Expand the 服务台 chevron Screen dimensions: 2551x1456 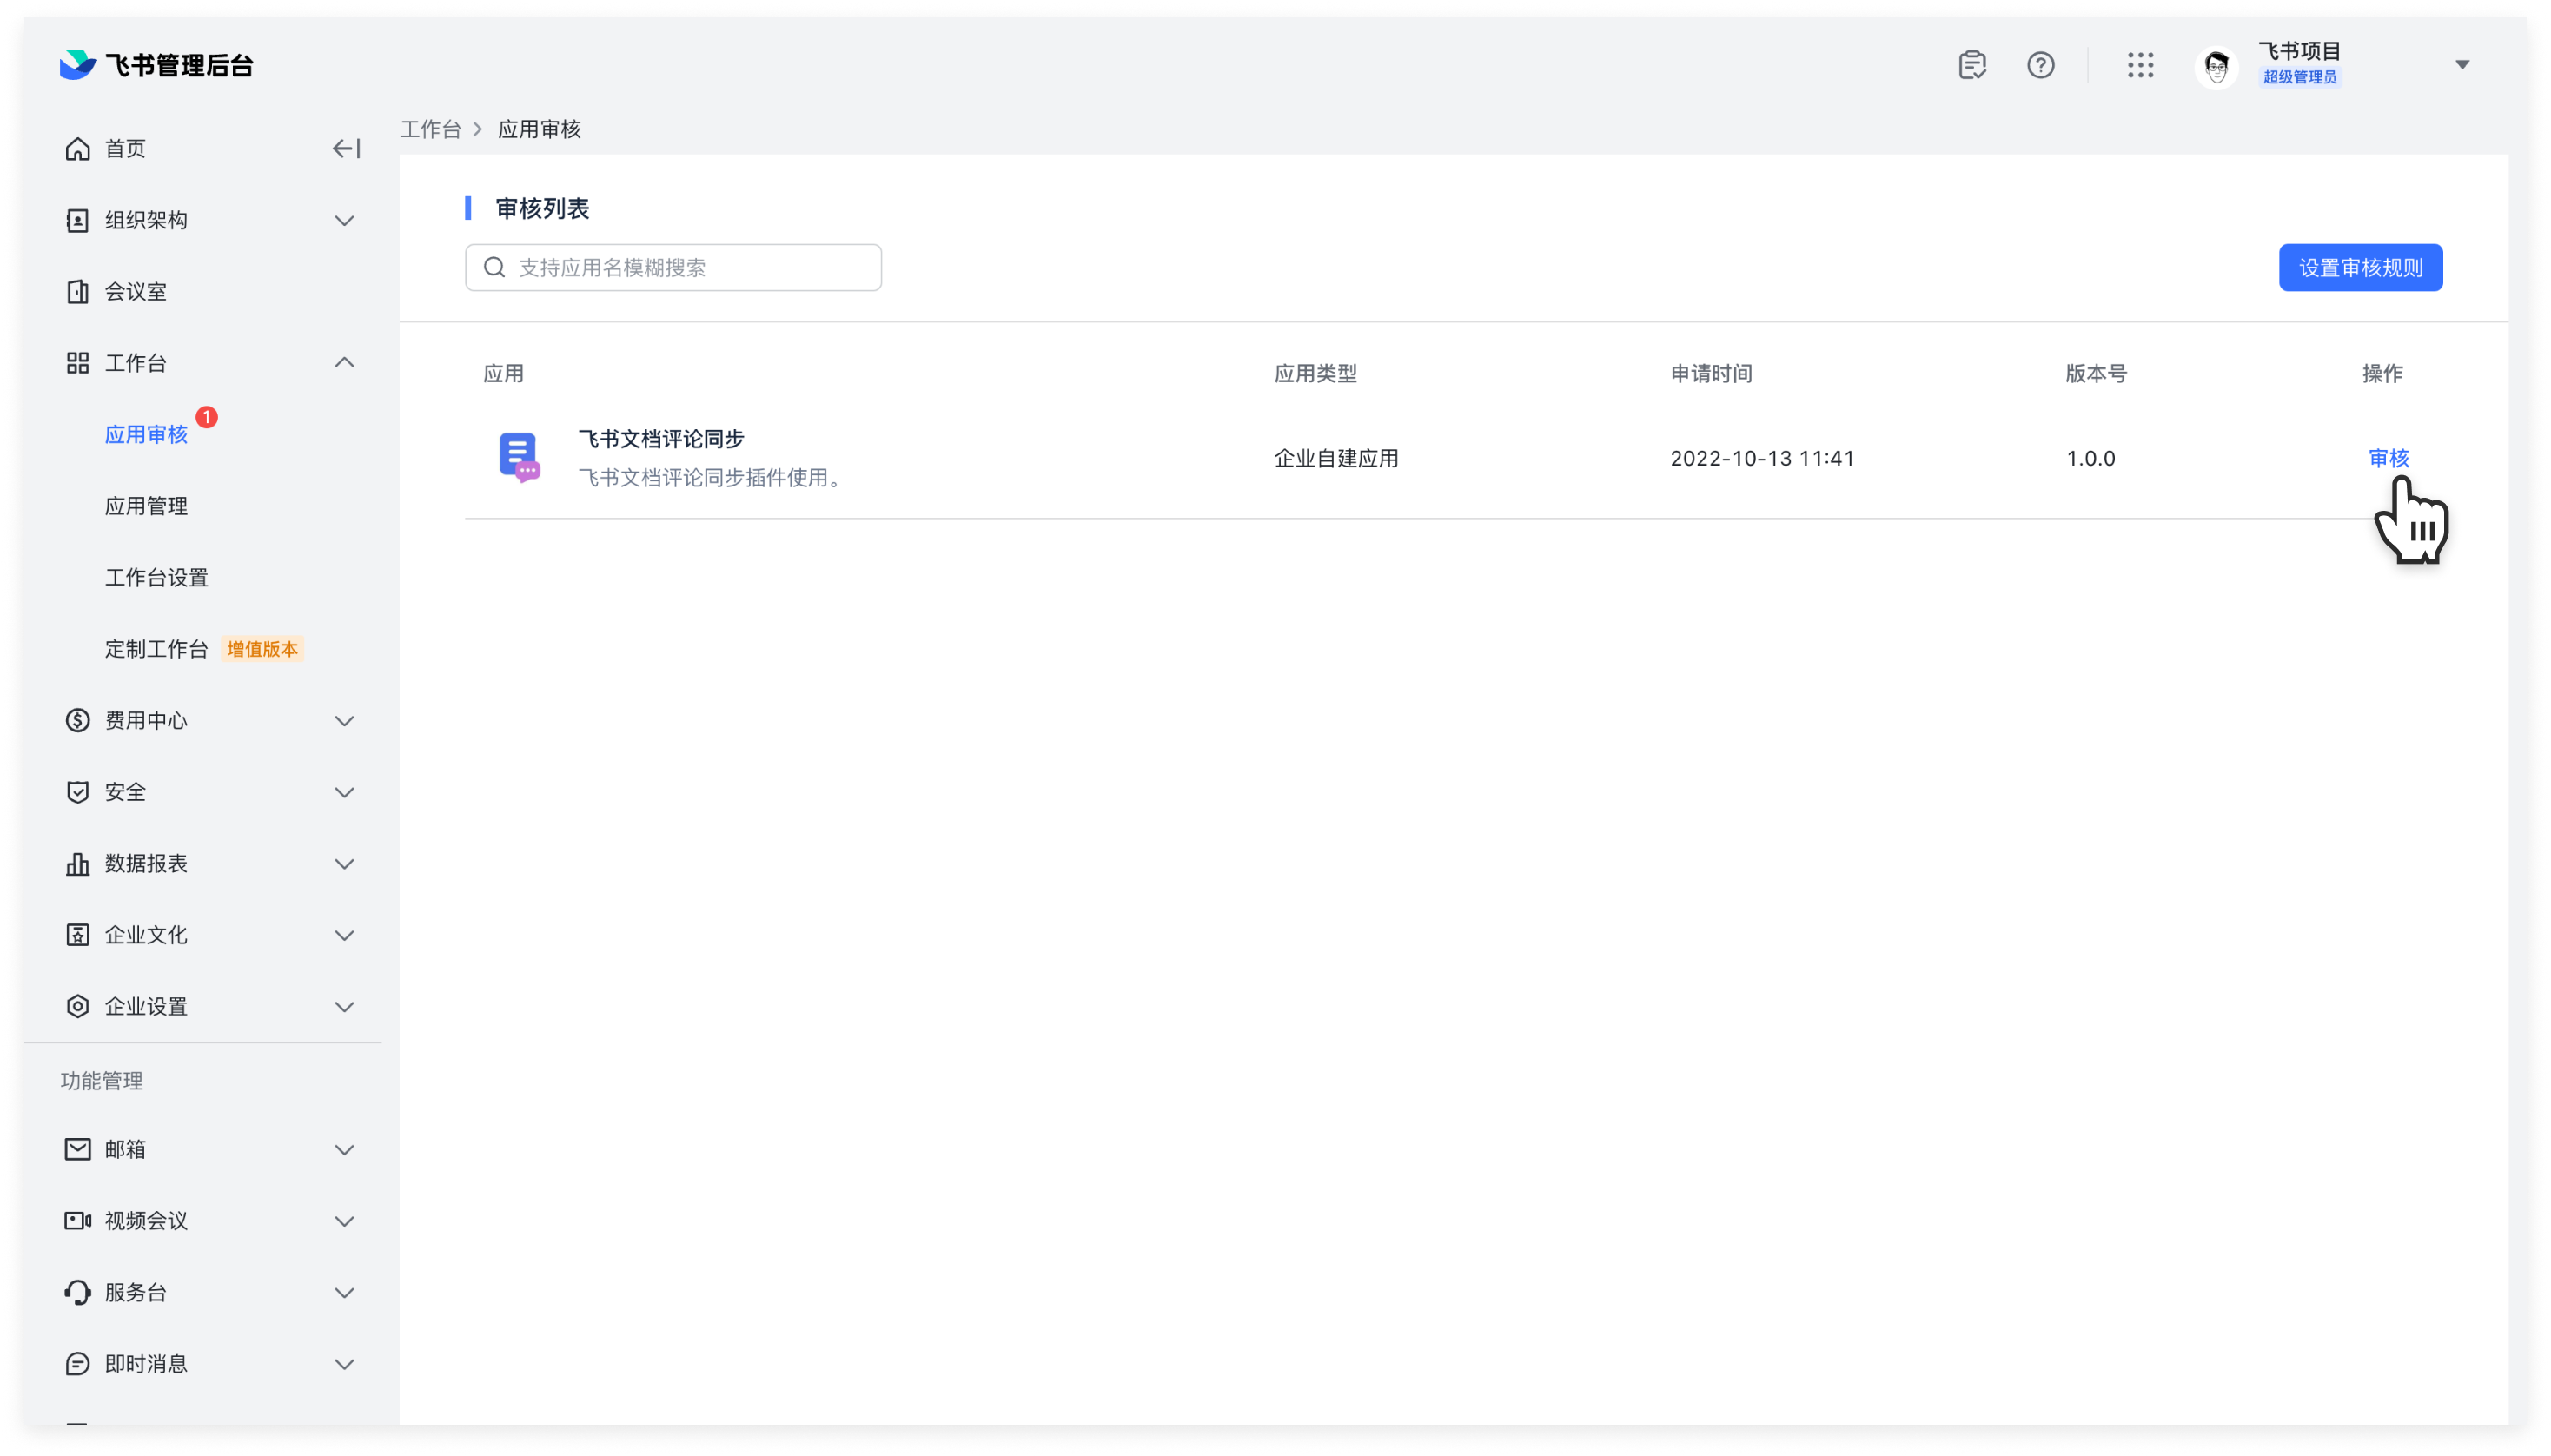(x=344, y=1292)
